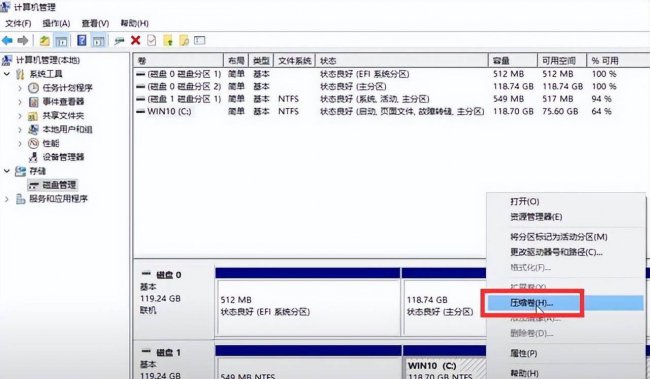The width and height of the screenshot is (650, 379).
Task: Select the WIN10 (C:) volume row
Action: point(391,112)
